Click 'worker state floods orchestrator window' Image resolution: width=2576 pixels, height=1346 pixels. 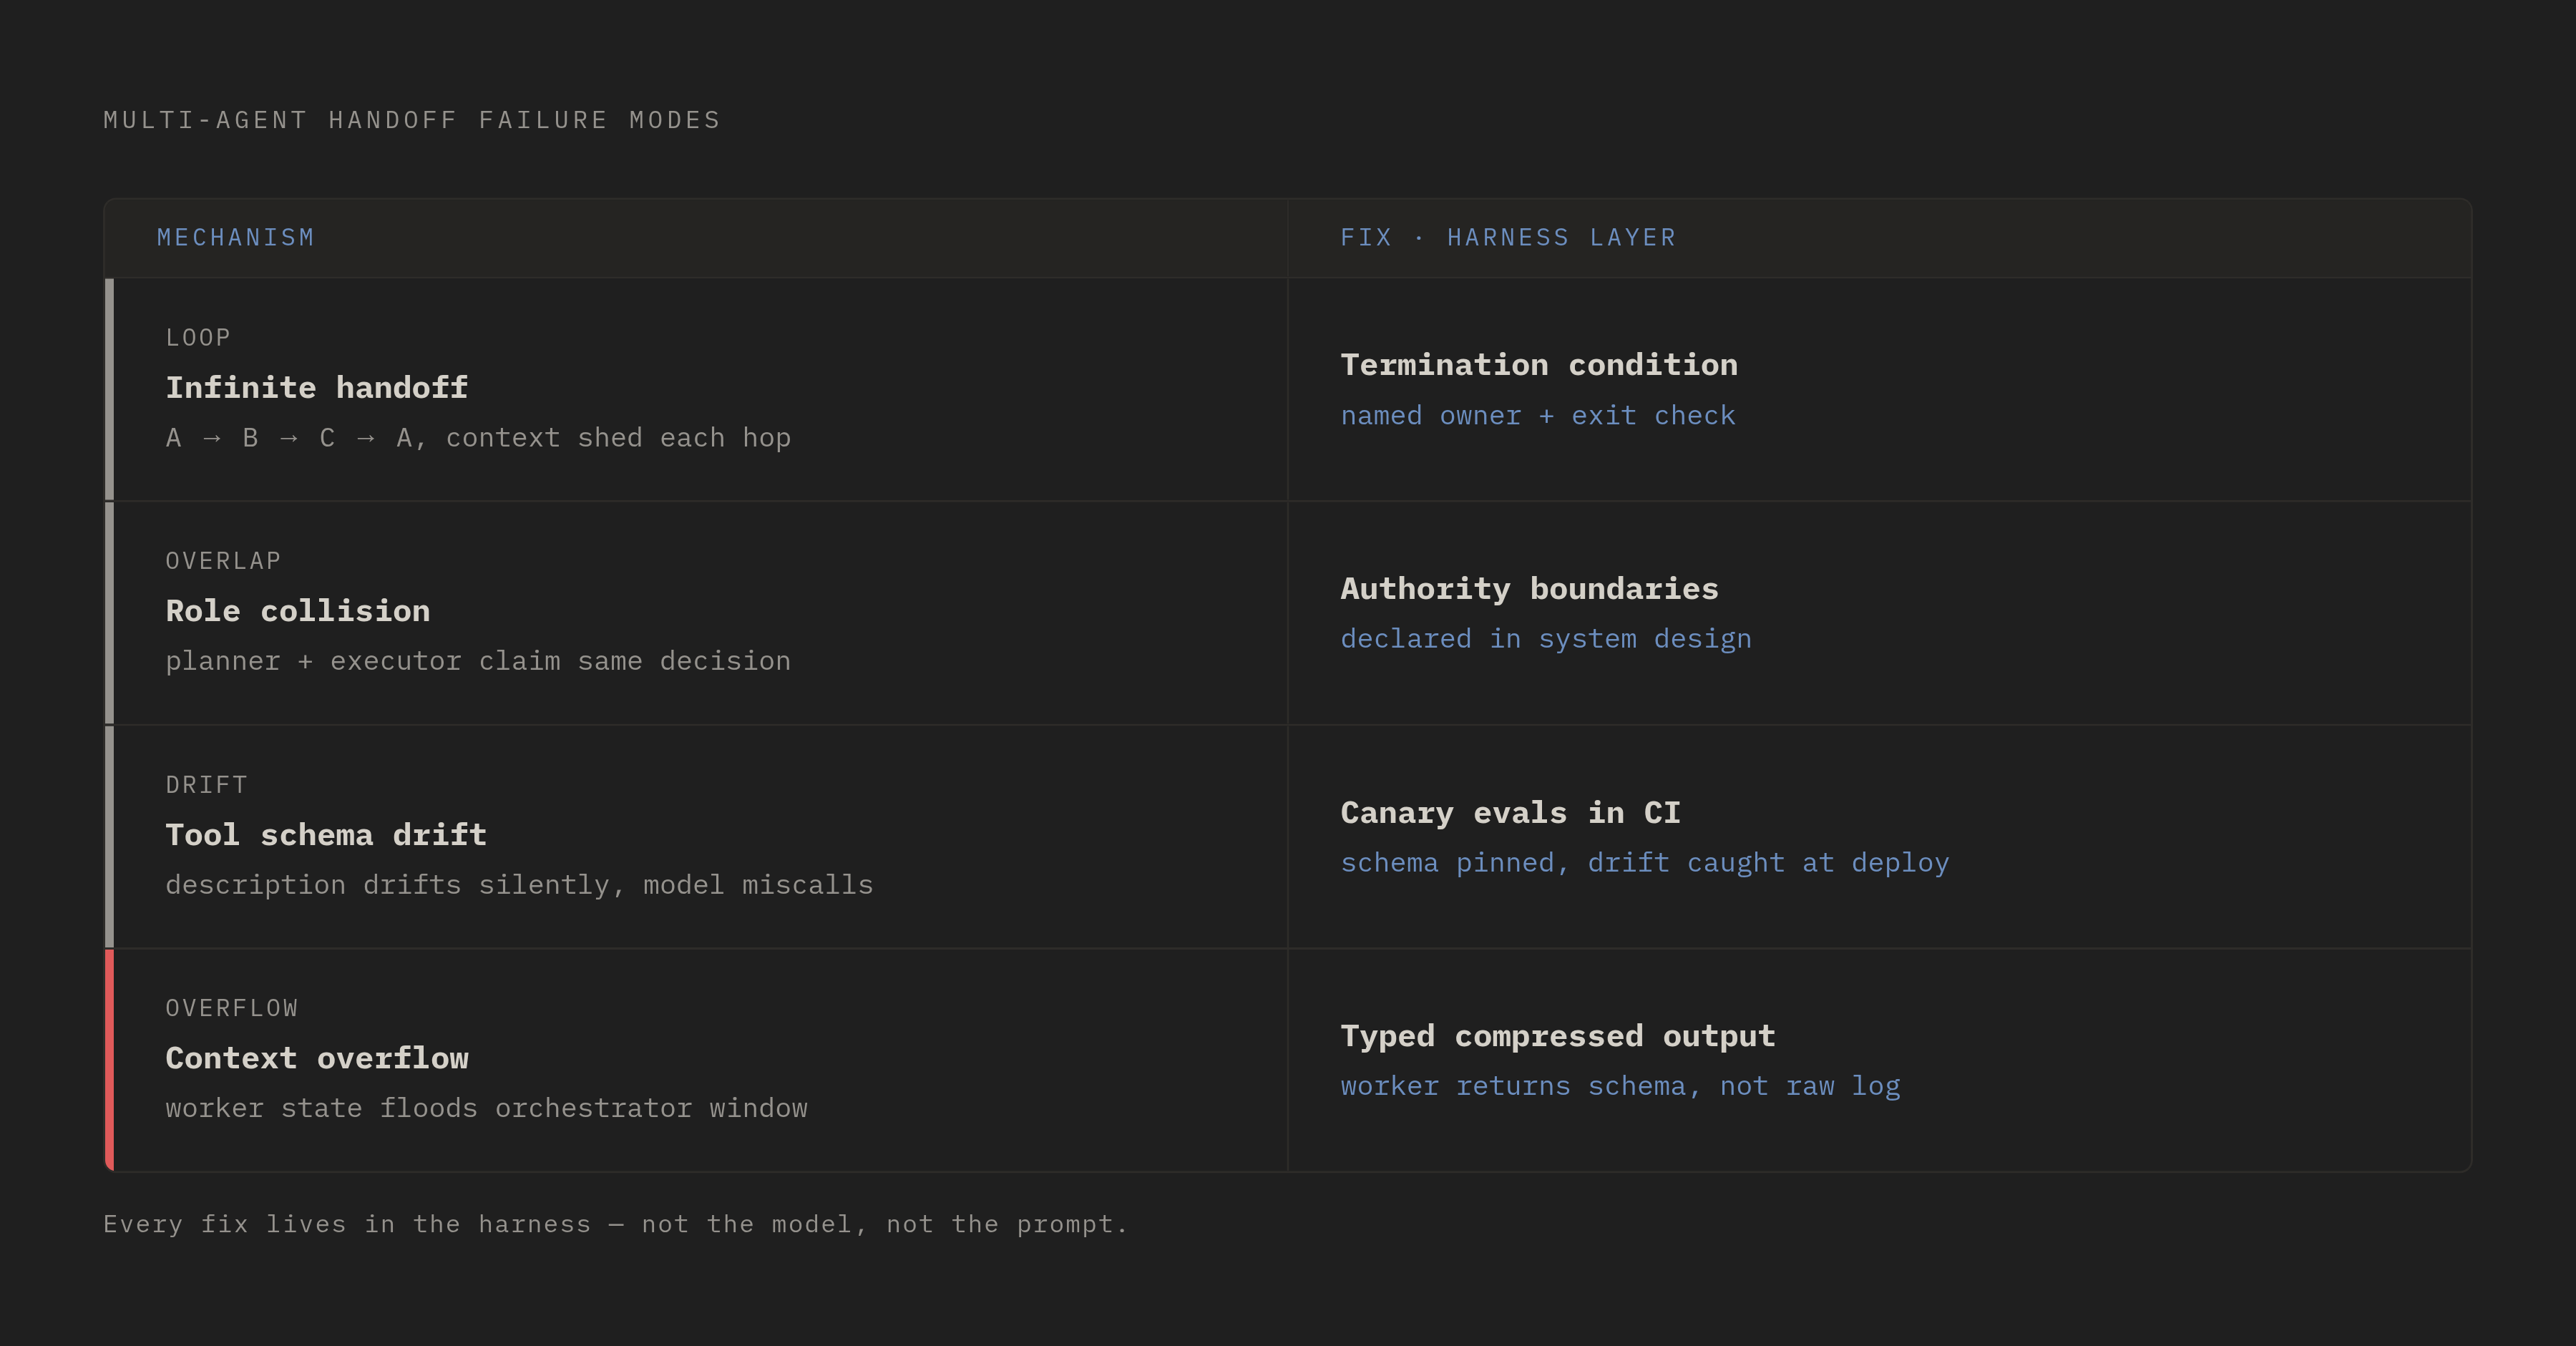coord(486,1108)
